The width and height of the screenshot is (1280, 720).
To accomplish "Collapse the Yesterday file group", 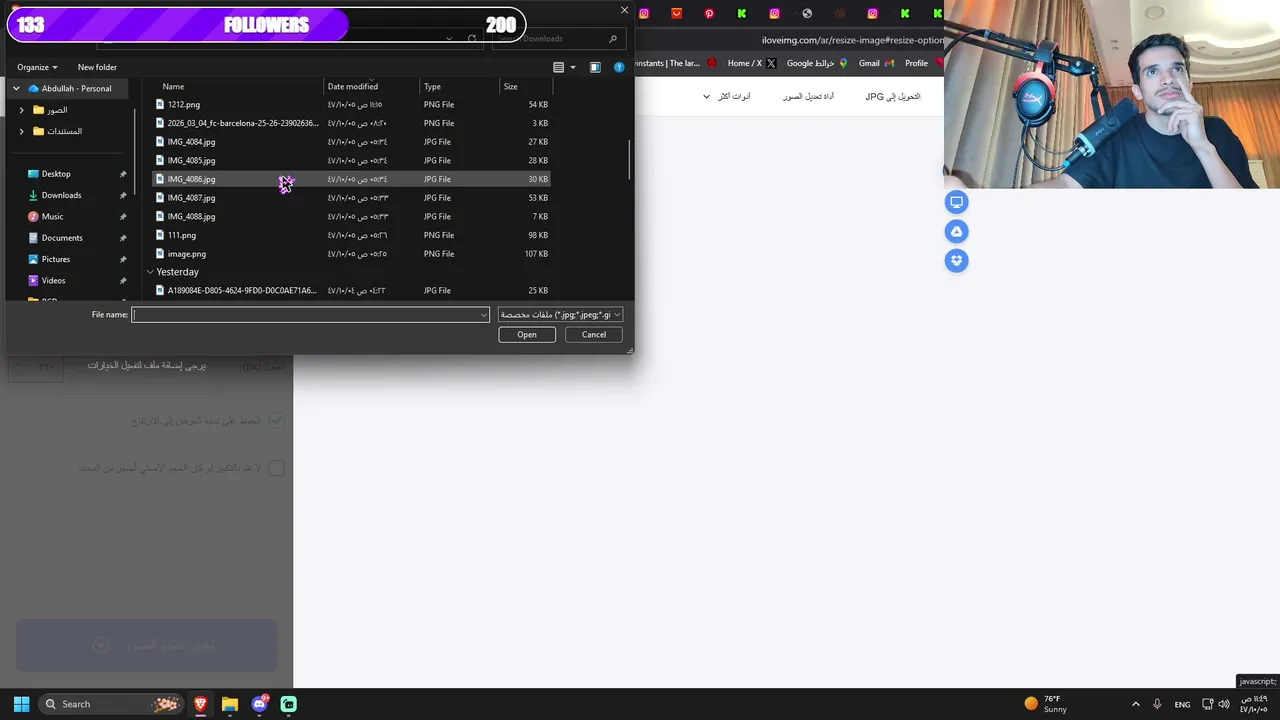I will coord(150,272).
